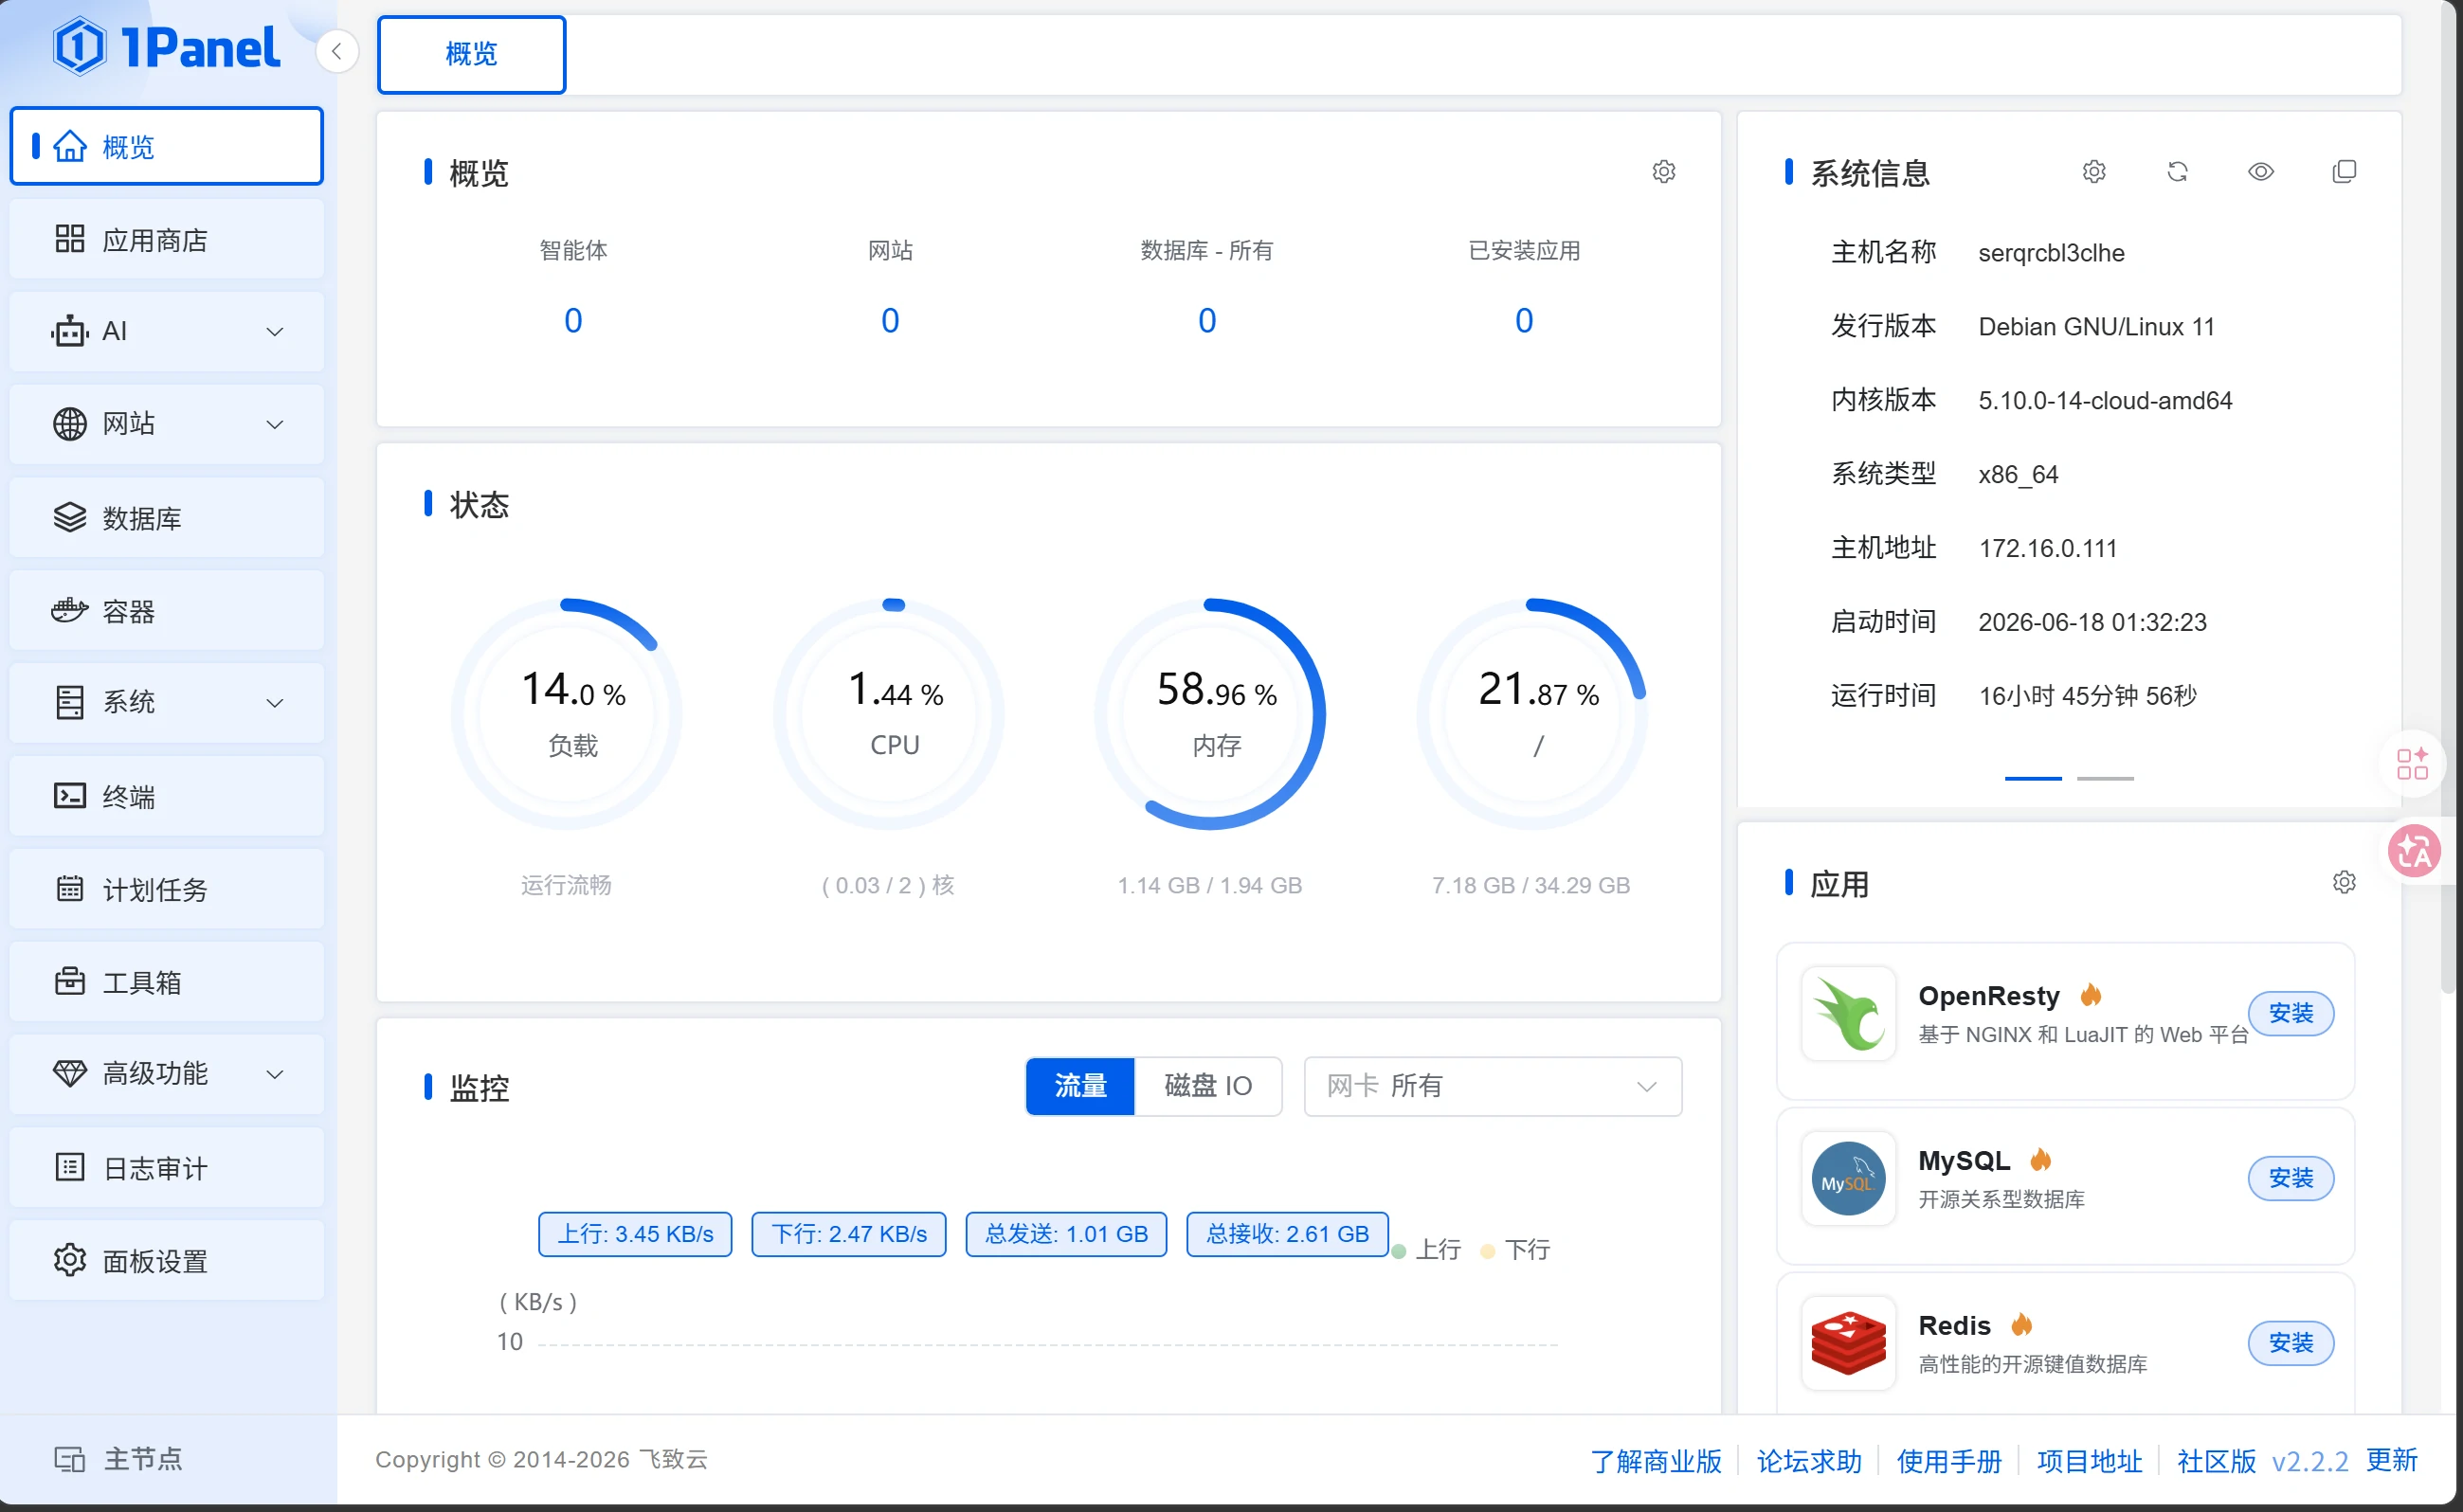The width and height of the screenshot is (2463, 1512).
Task: Open 系统信息 settings gear
Action: tap(2094, 172)
